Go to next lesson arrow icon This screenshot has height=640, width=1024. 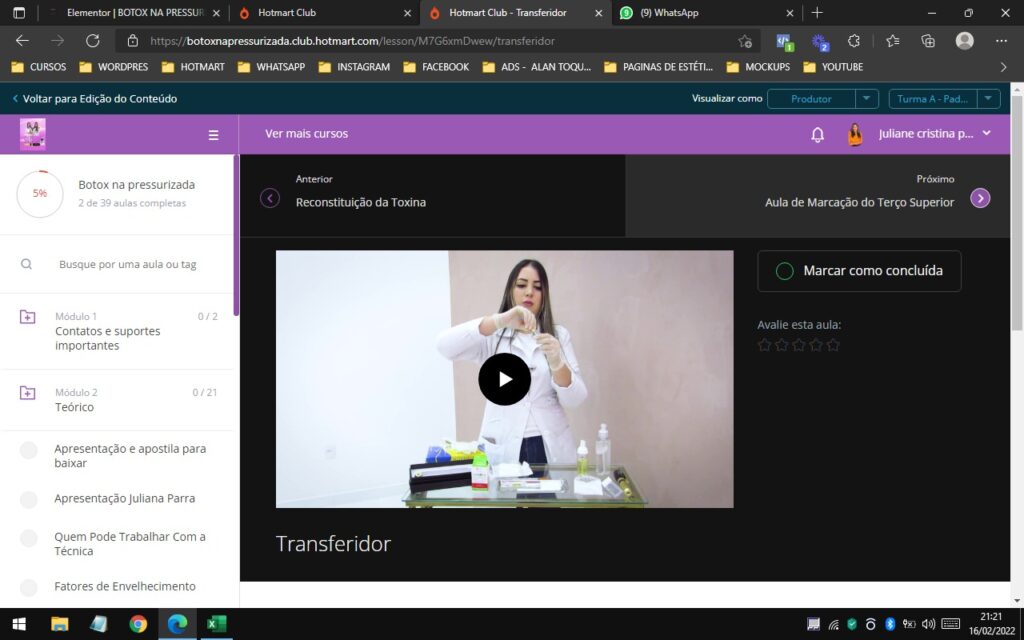tap(980, 198)
